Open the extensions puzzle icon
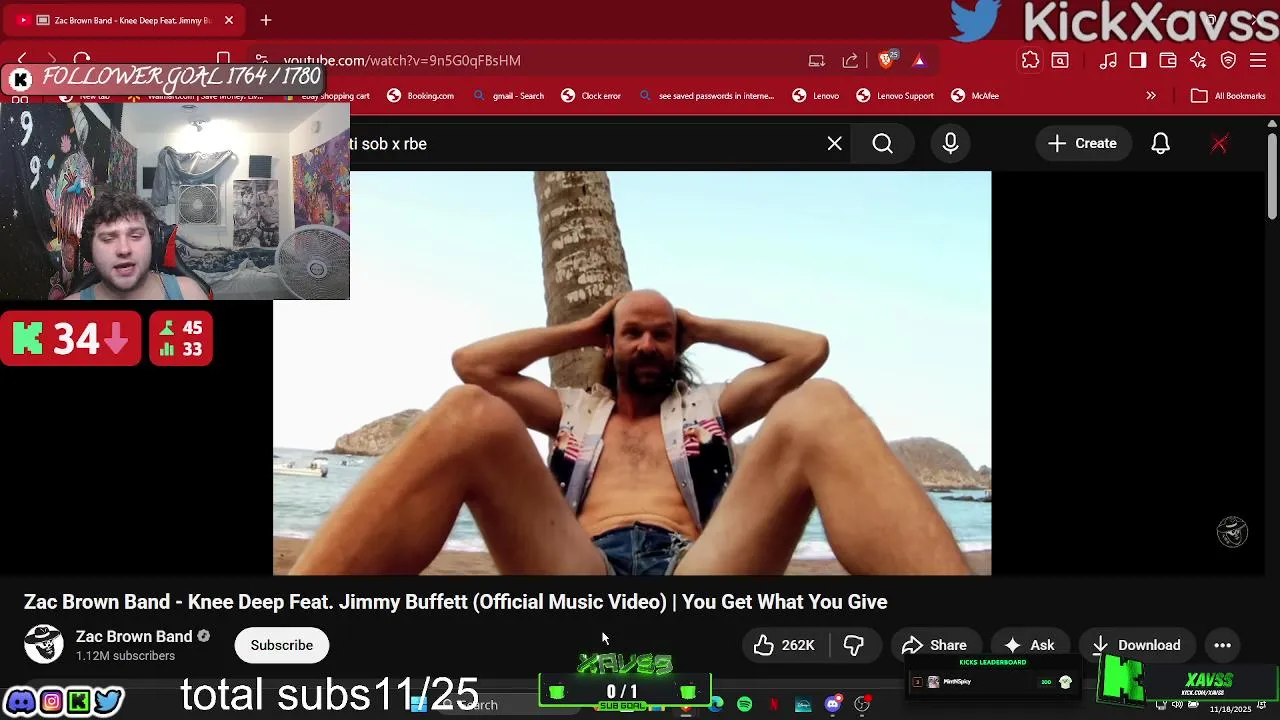Image resolution: width=1280 pixels, height=720 pixels. coord(1030,60)
